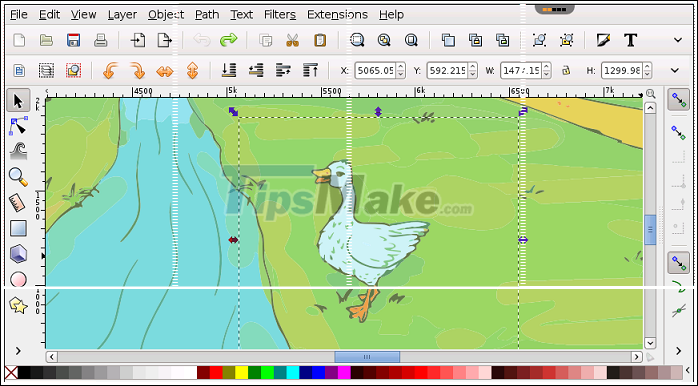This screenshot has height=386, width=698.
Task: Rotate selection clockwise icon
Action: pos(137,70)
